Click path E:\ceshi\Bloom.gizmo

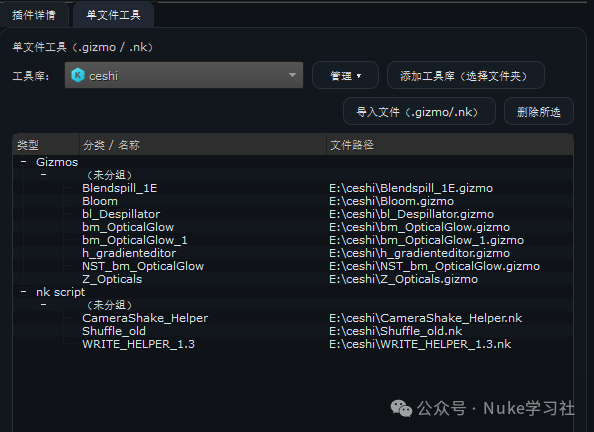[x=392, y=201]
